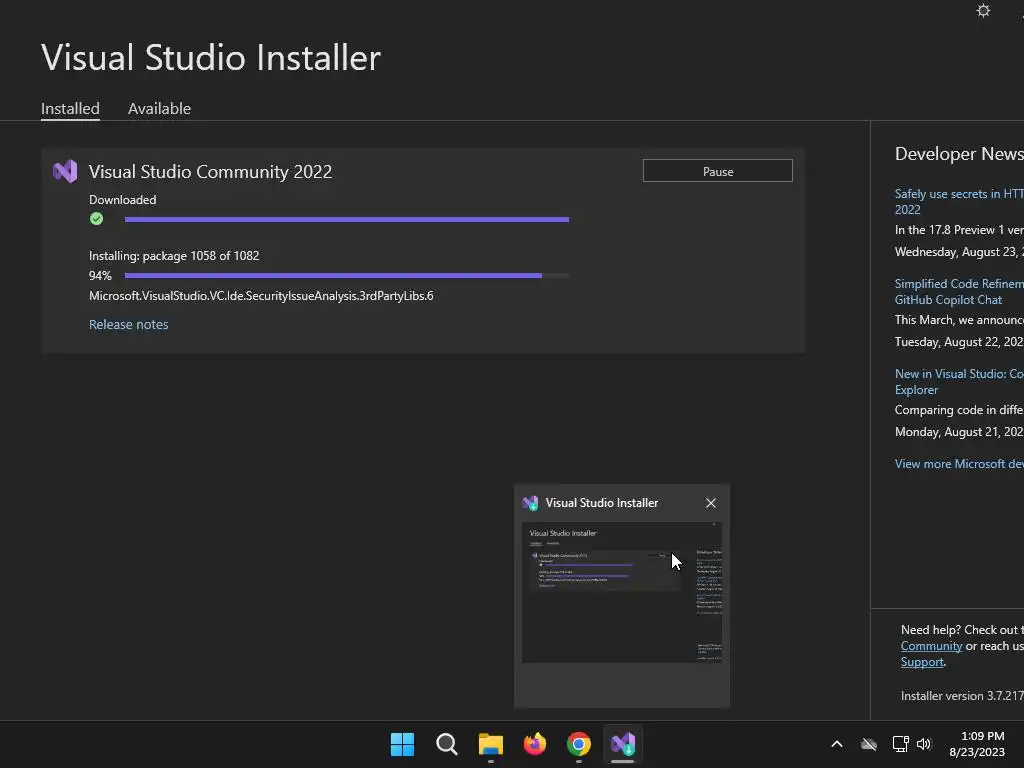Click the 'Downloaded' status label
Viewport: 1024px width, 768px height.
123,200
